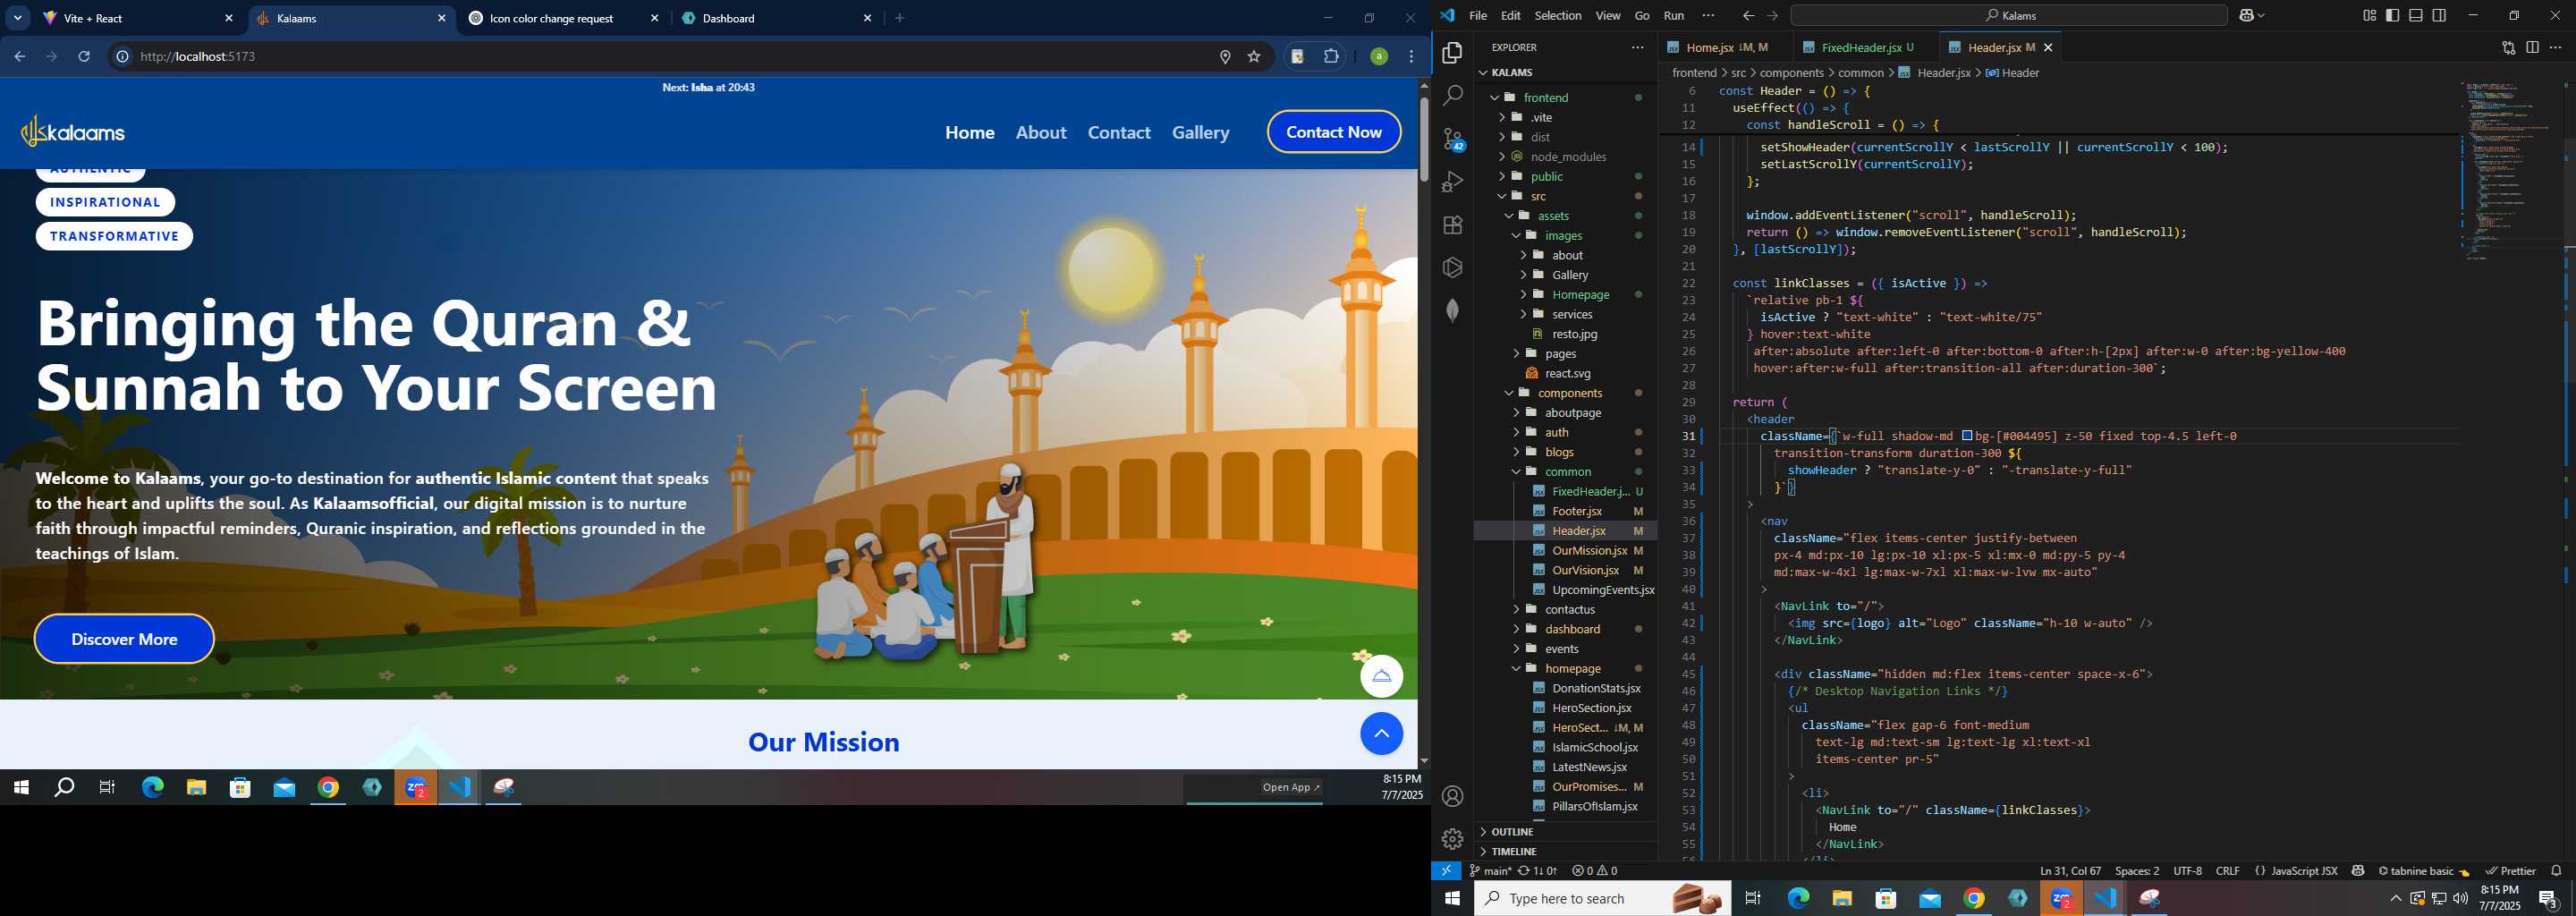Click the Kalaams logo on the webpage

73,132
